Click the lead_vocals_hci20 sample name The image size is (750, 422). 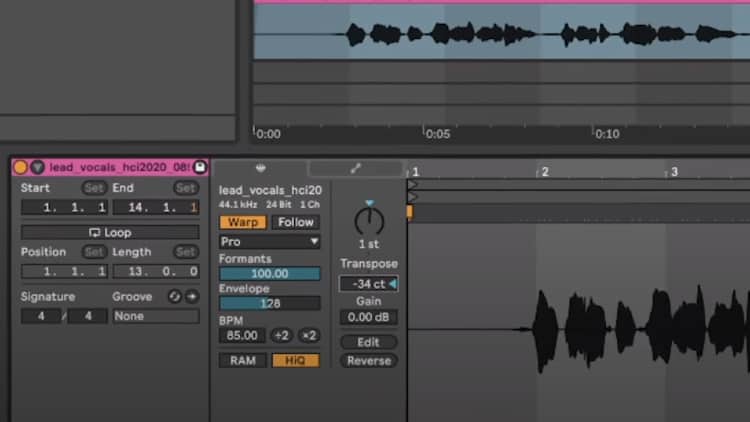270,190
